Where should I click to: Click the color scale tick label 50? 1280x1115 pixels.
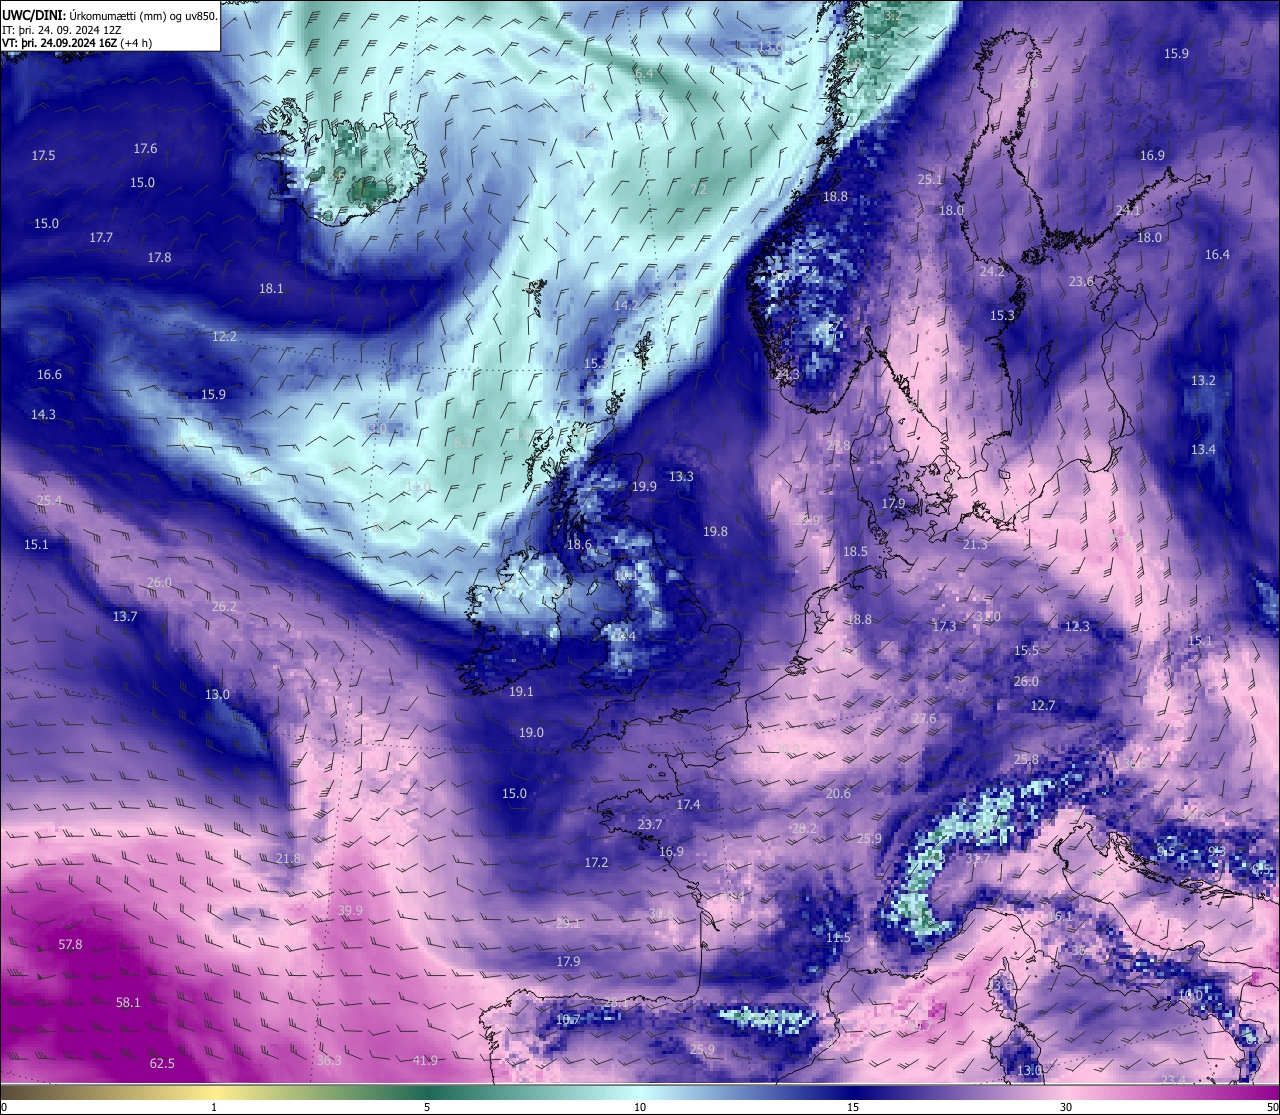[x=1272, y=1107]
